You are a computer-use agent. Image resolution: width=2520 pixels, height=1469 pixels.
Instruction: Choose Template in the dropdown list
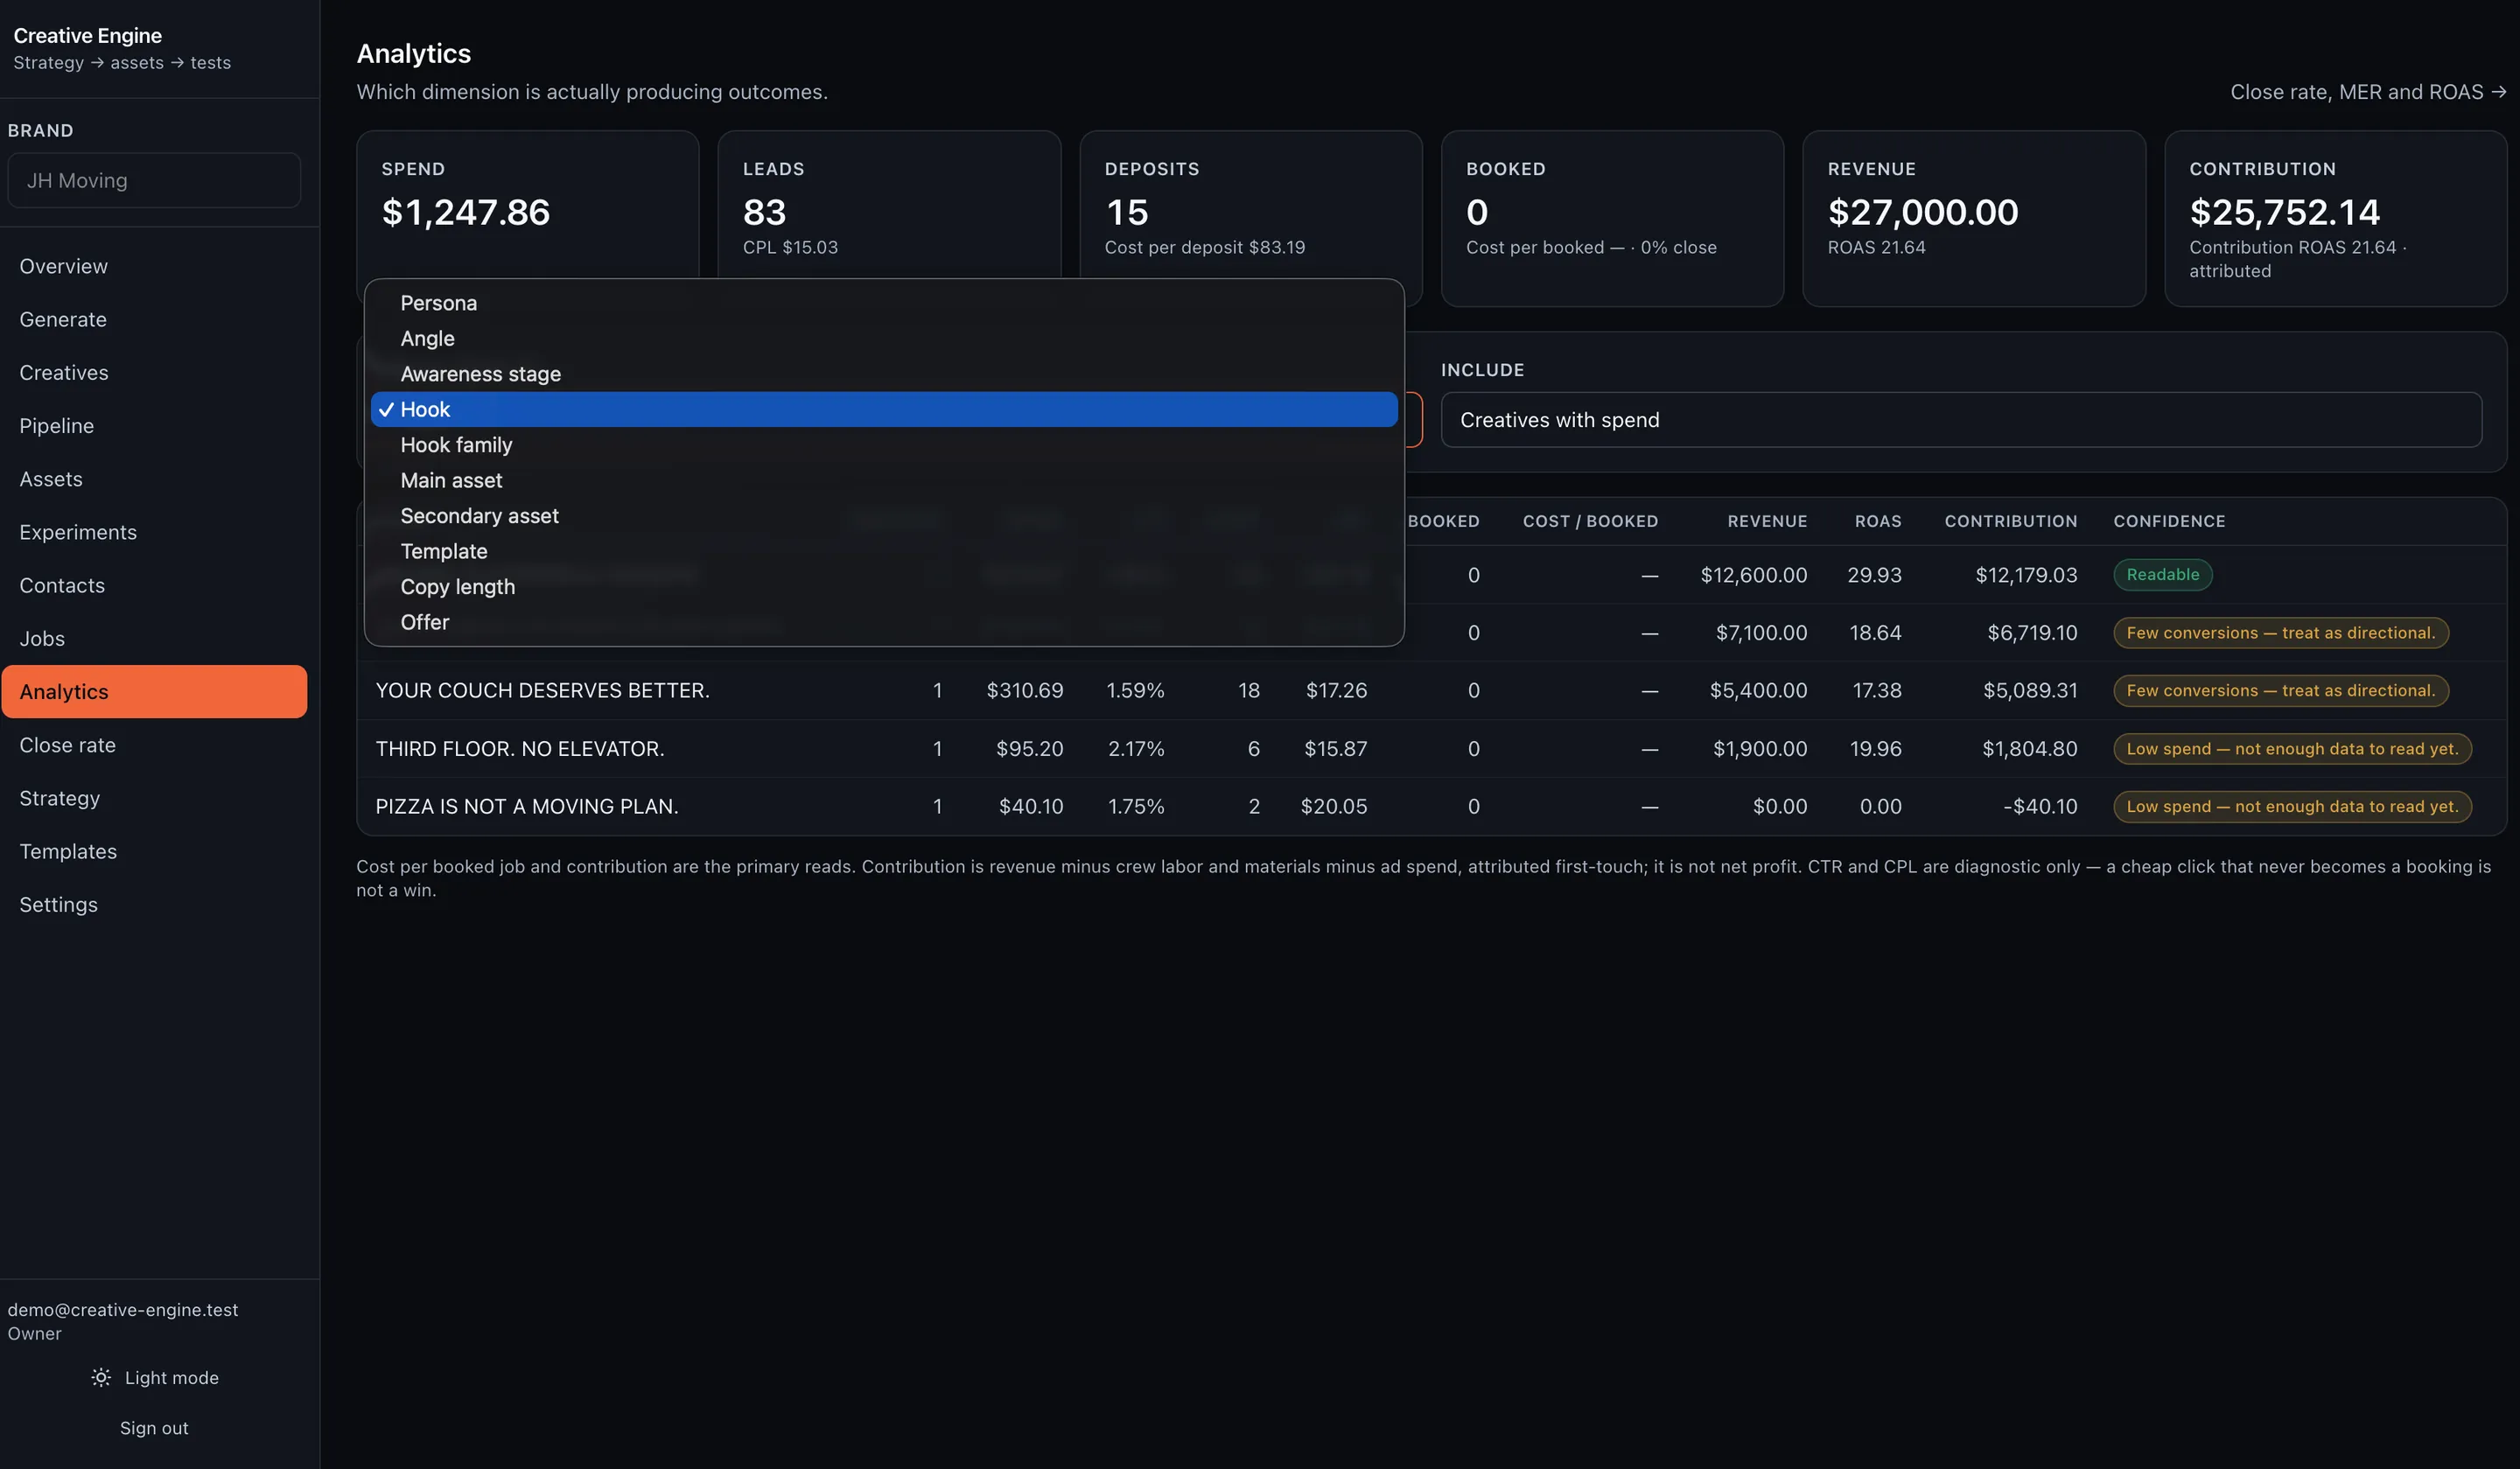coord(884,551)
